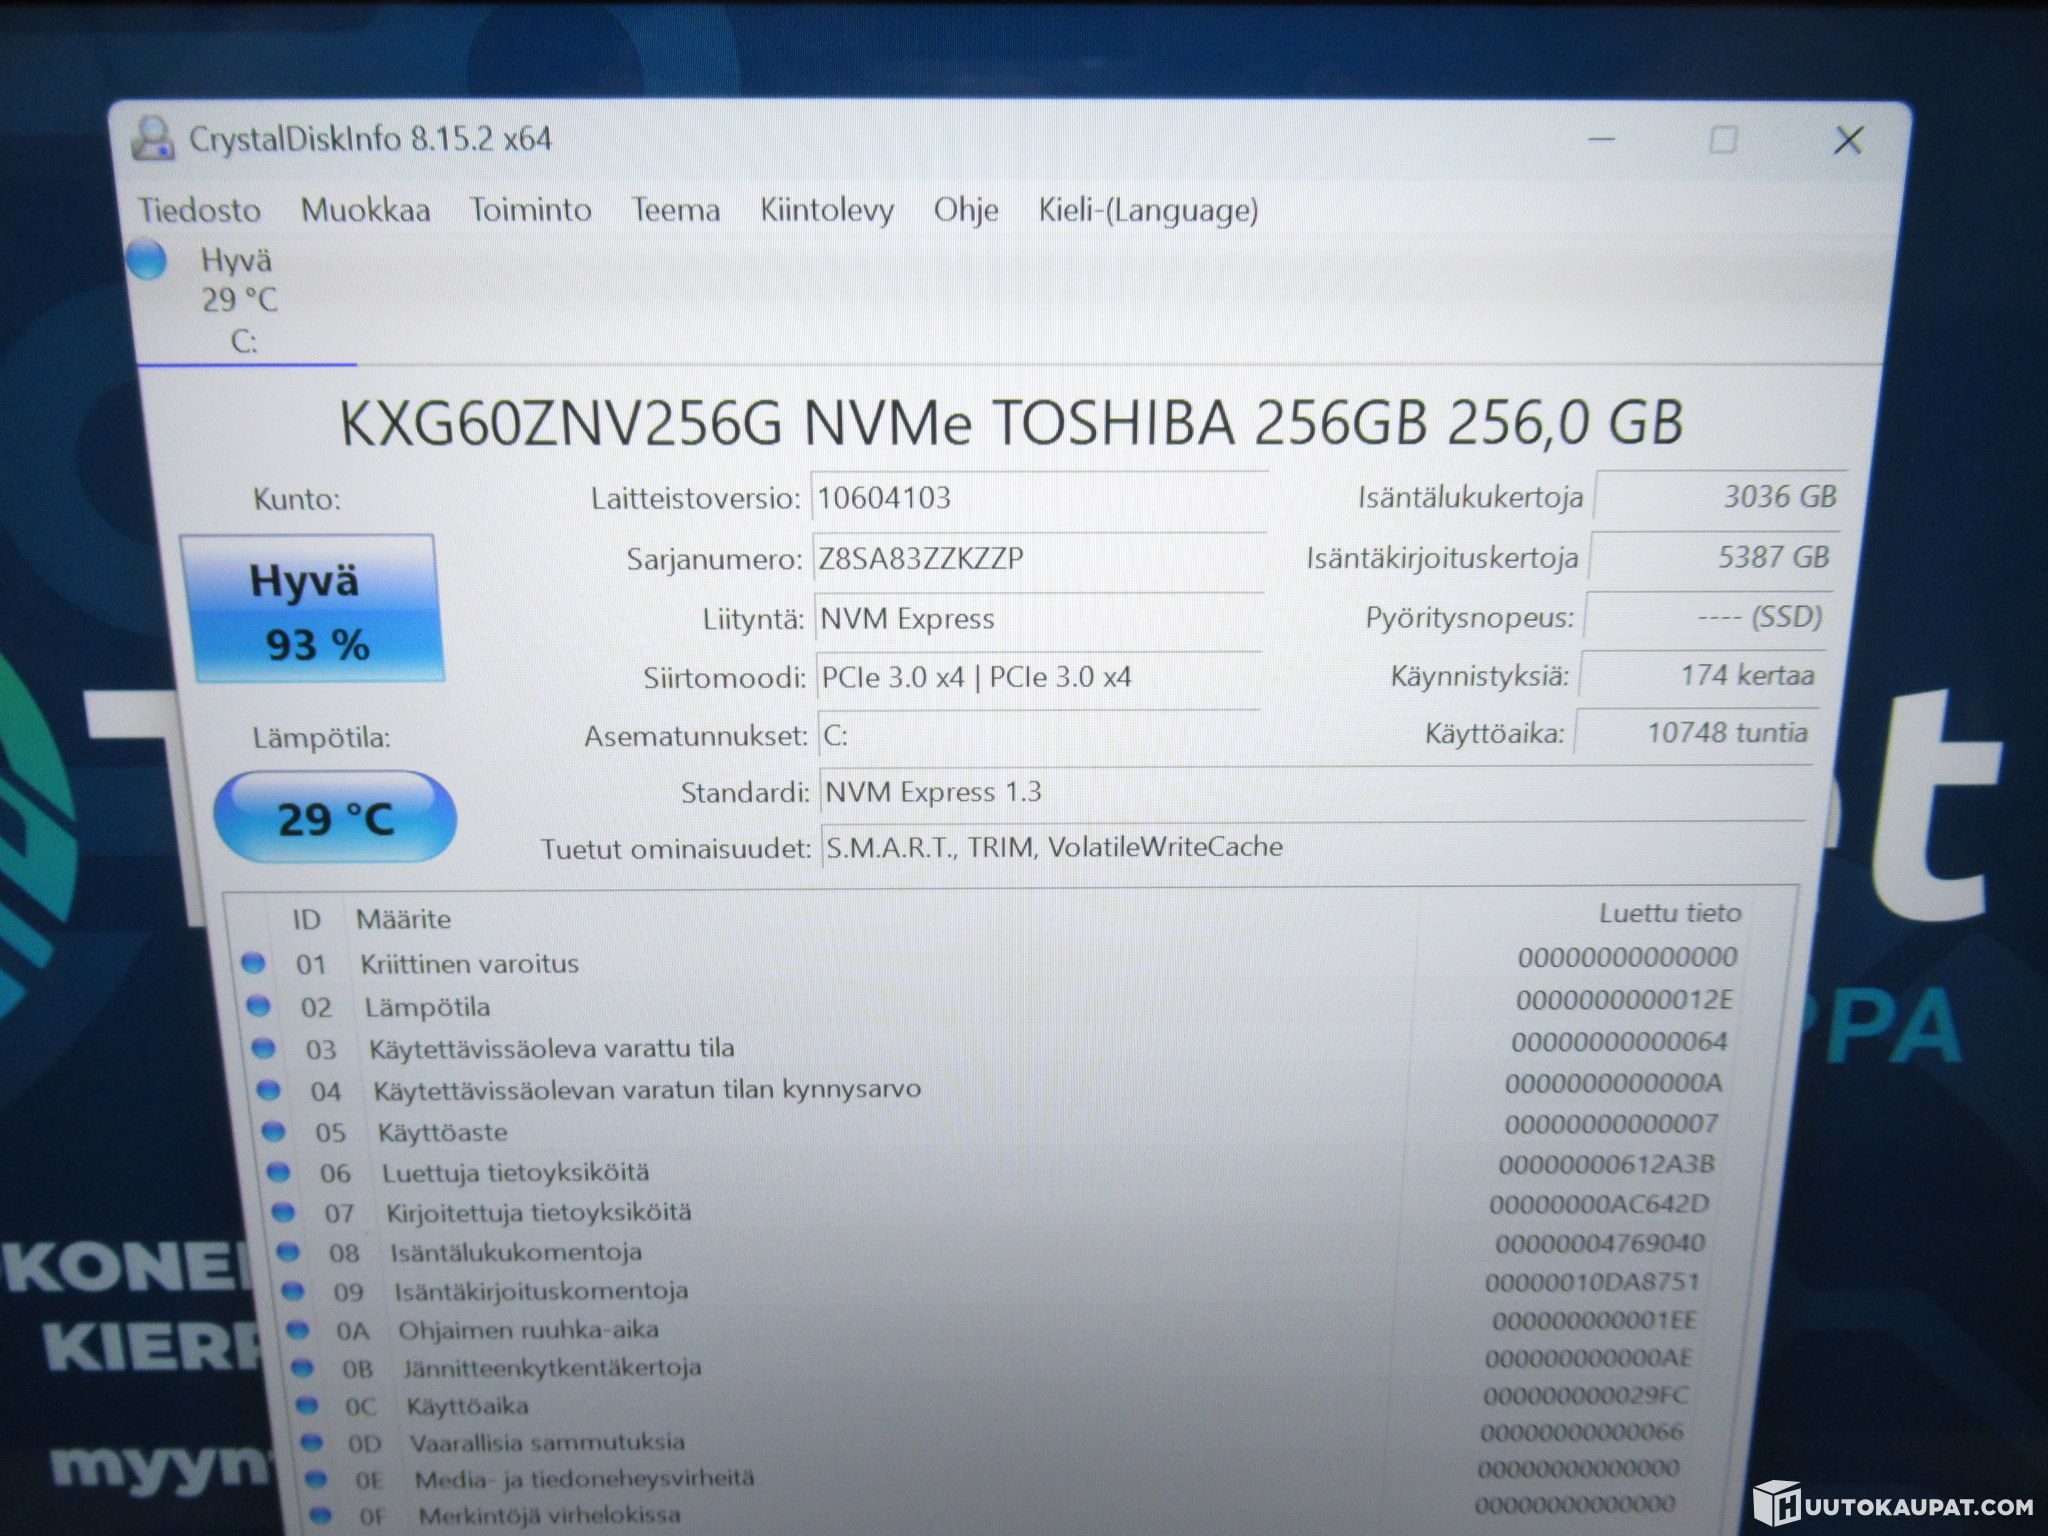Click status dot for Merkintöjä virhelokissa row
The image size is (2048, 1536).
(x=320, y=1515)
